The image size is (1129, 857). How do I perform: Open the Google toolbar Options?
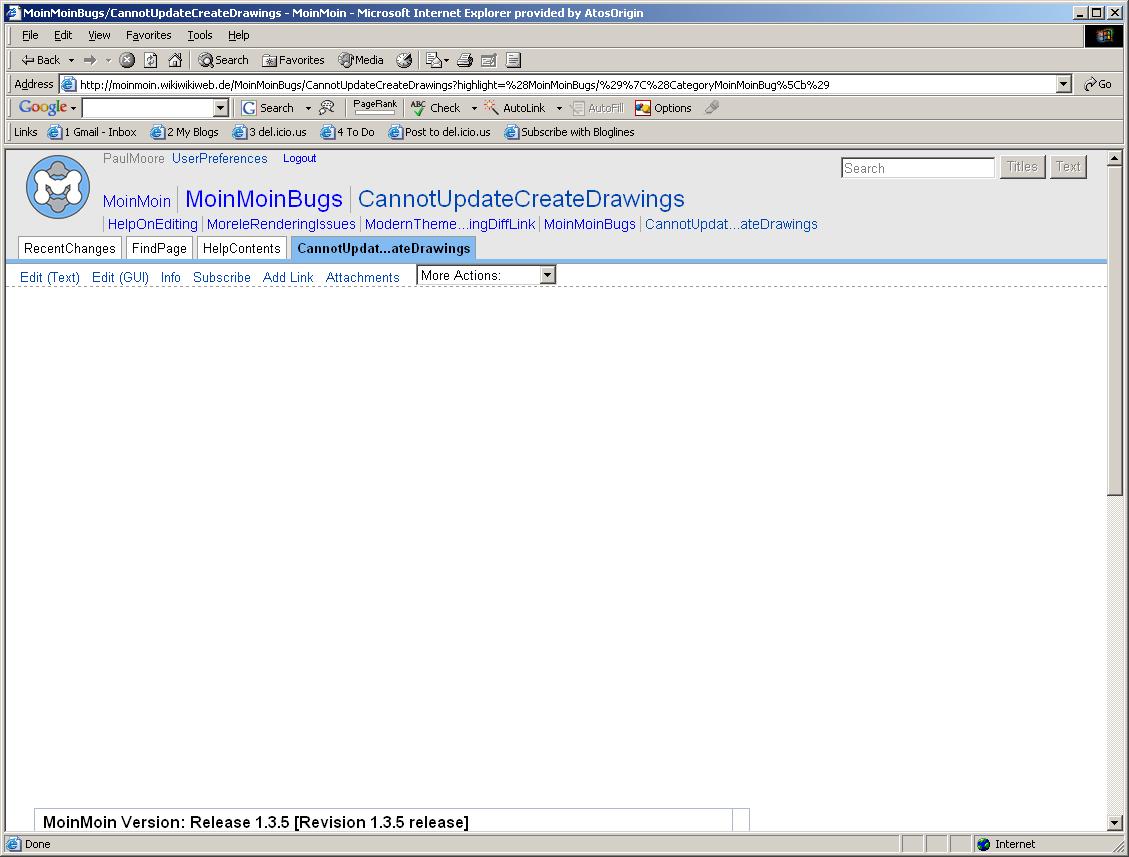(663, 108)
